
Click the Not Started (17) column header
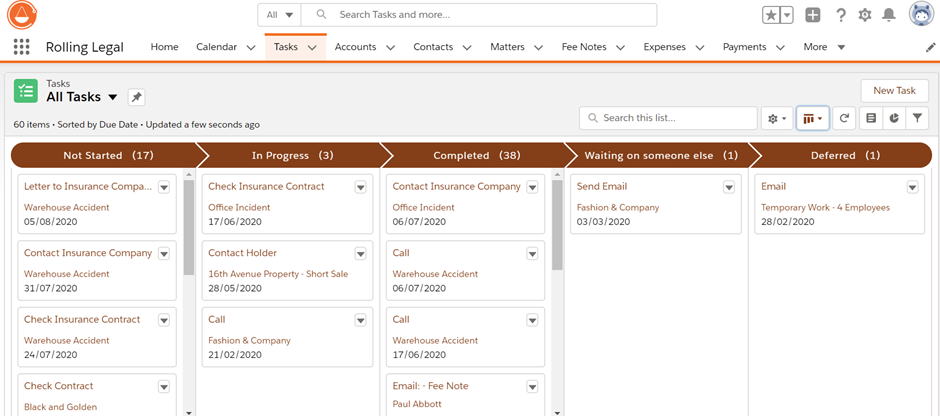108,155
